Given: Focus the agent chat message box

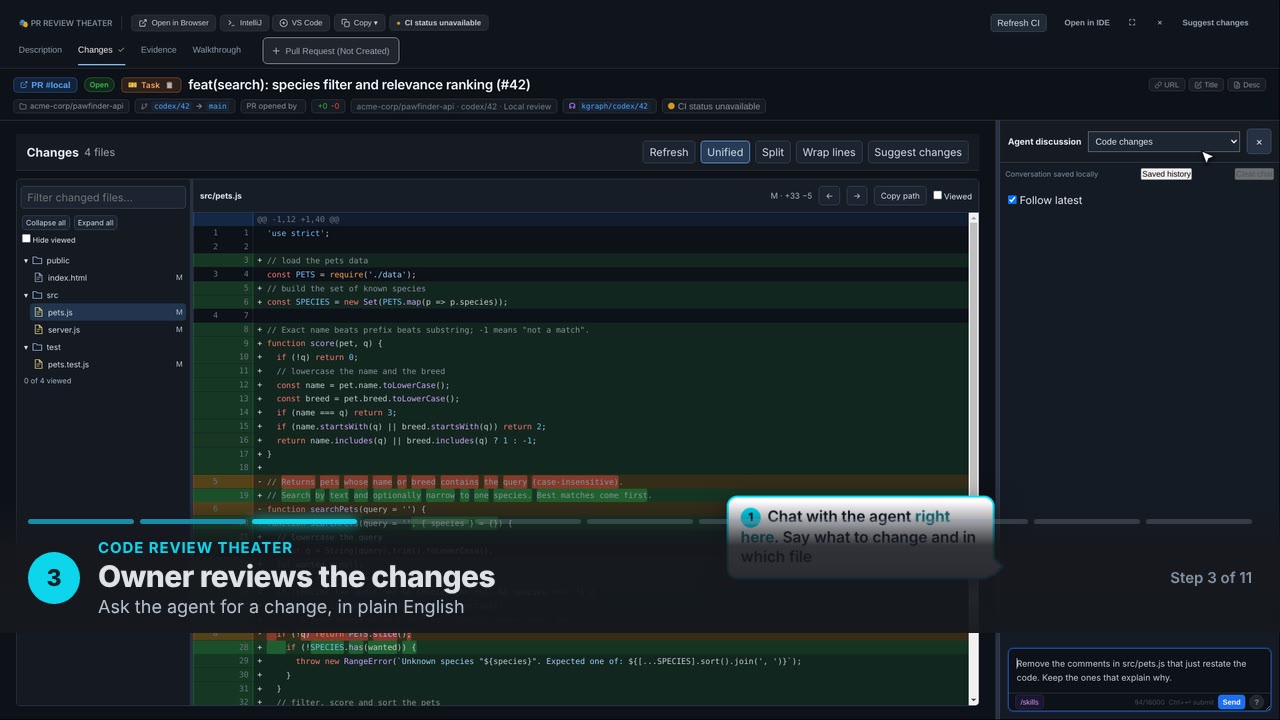Looking at the screenshot, I should pos(1139,671).
